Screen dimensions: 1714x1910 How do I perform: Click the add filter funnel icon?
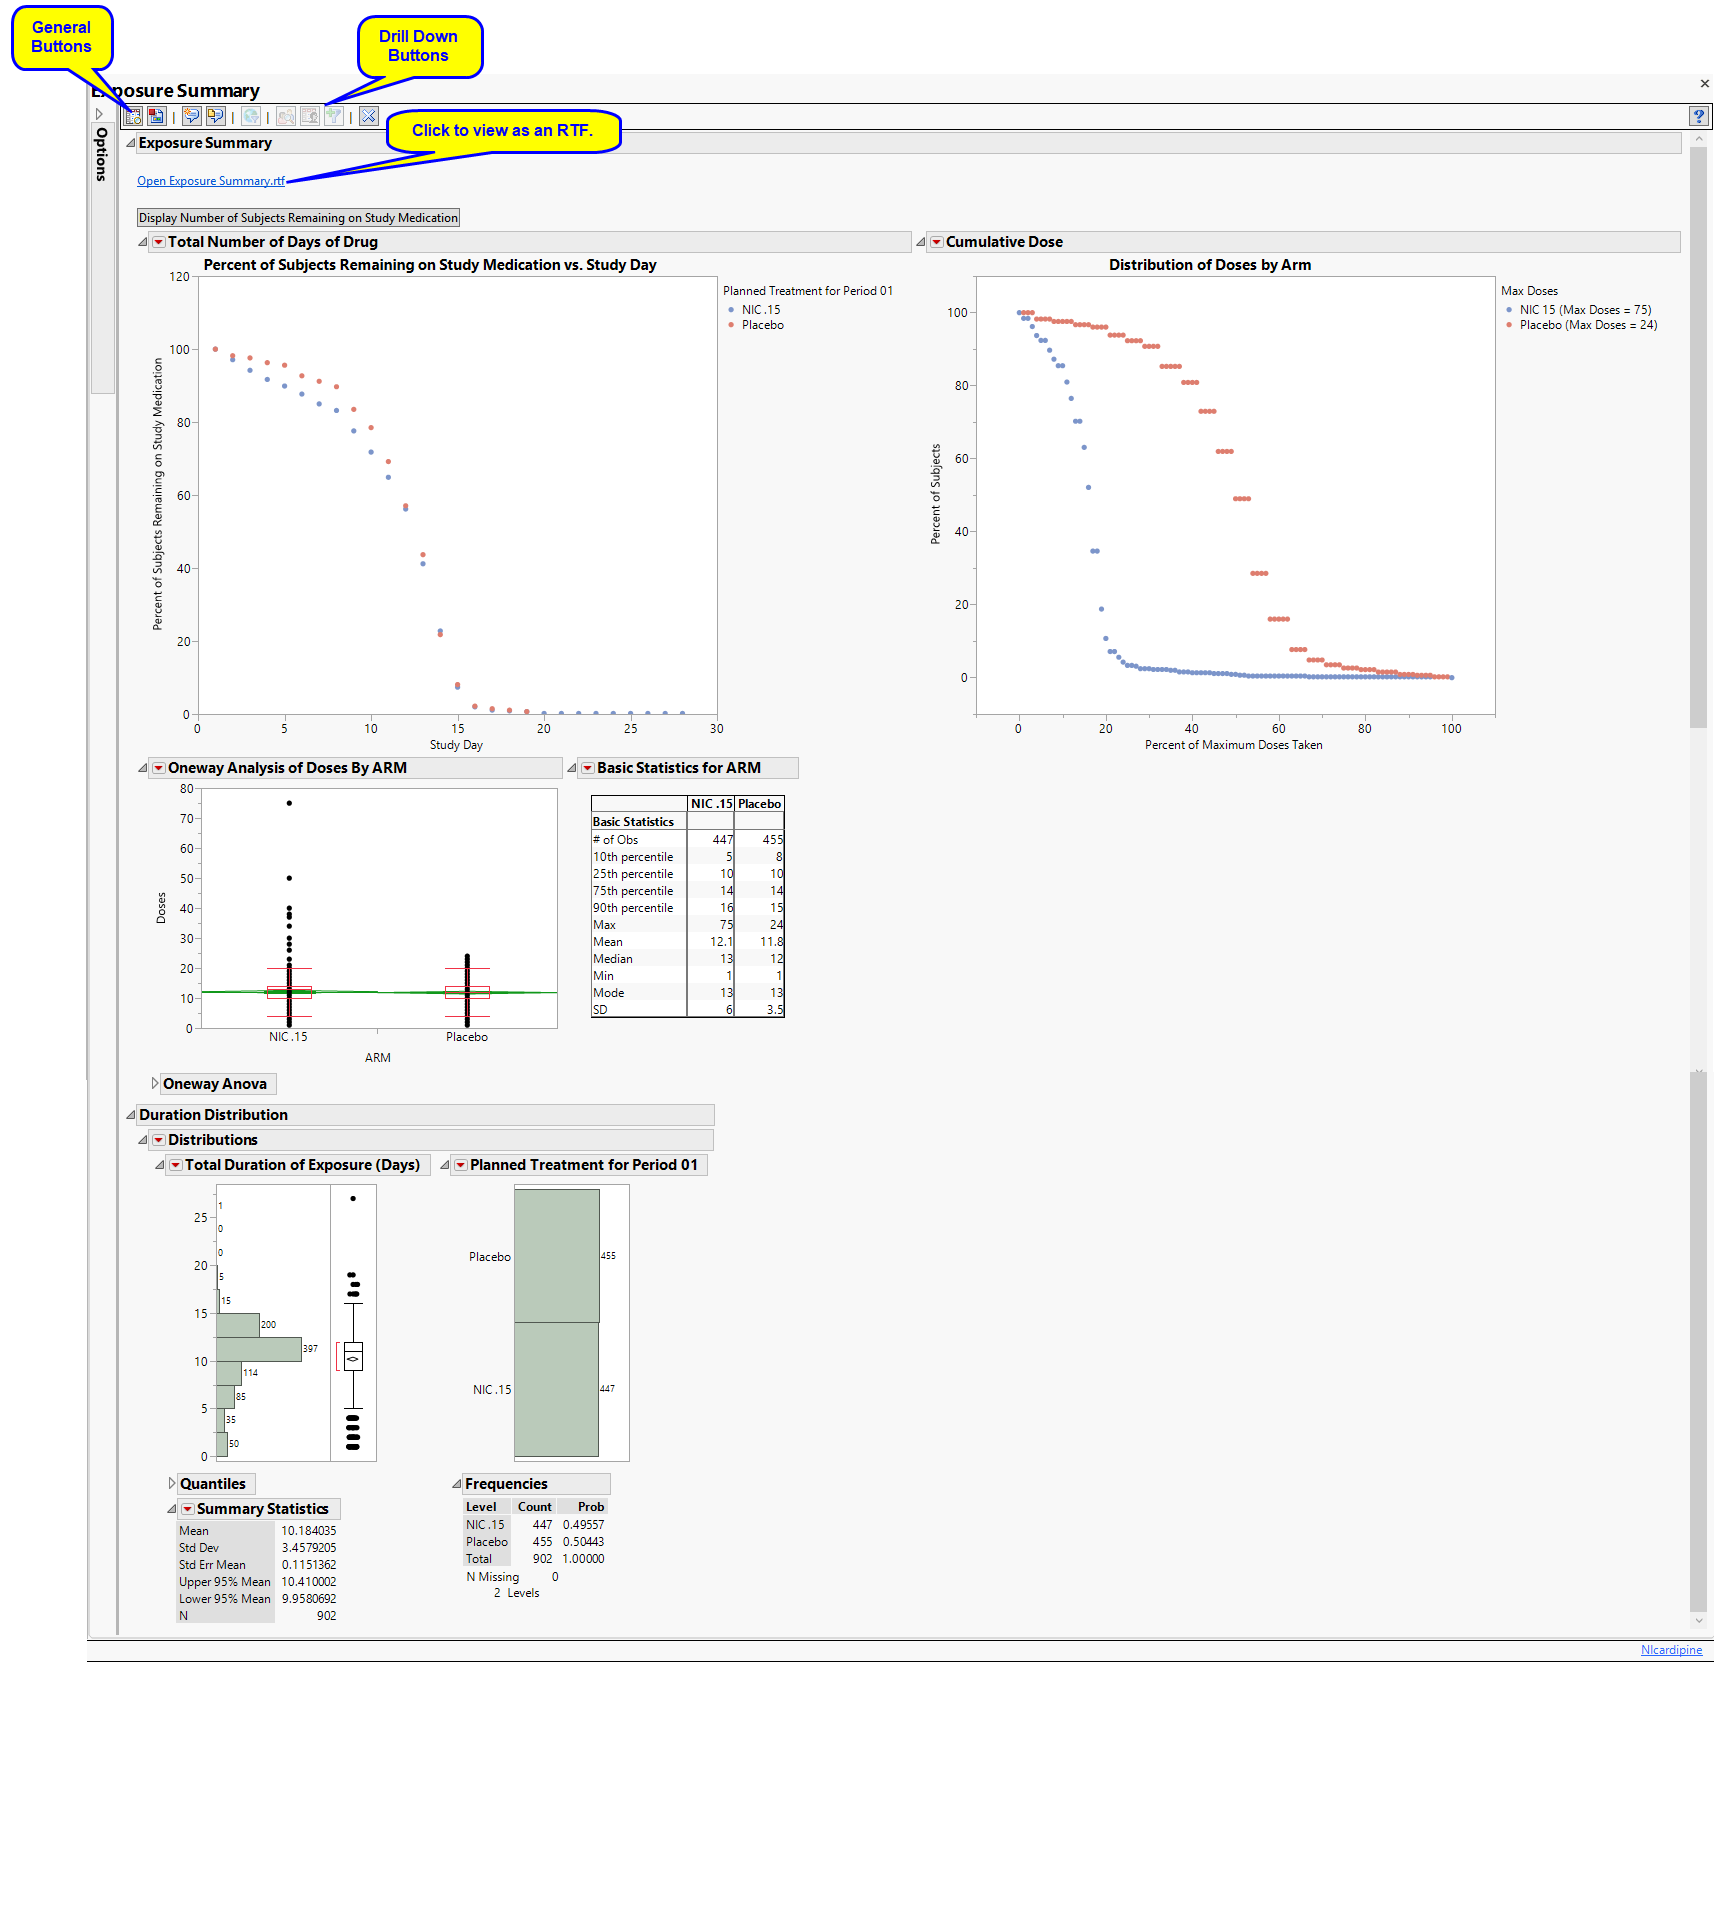(334, 116)
